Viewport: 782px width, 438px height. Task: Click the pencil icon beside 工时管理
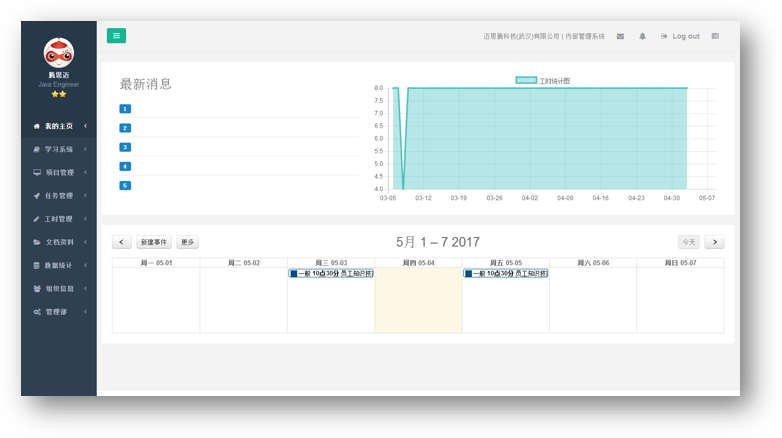point(37,219)
